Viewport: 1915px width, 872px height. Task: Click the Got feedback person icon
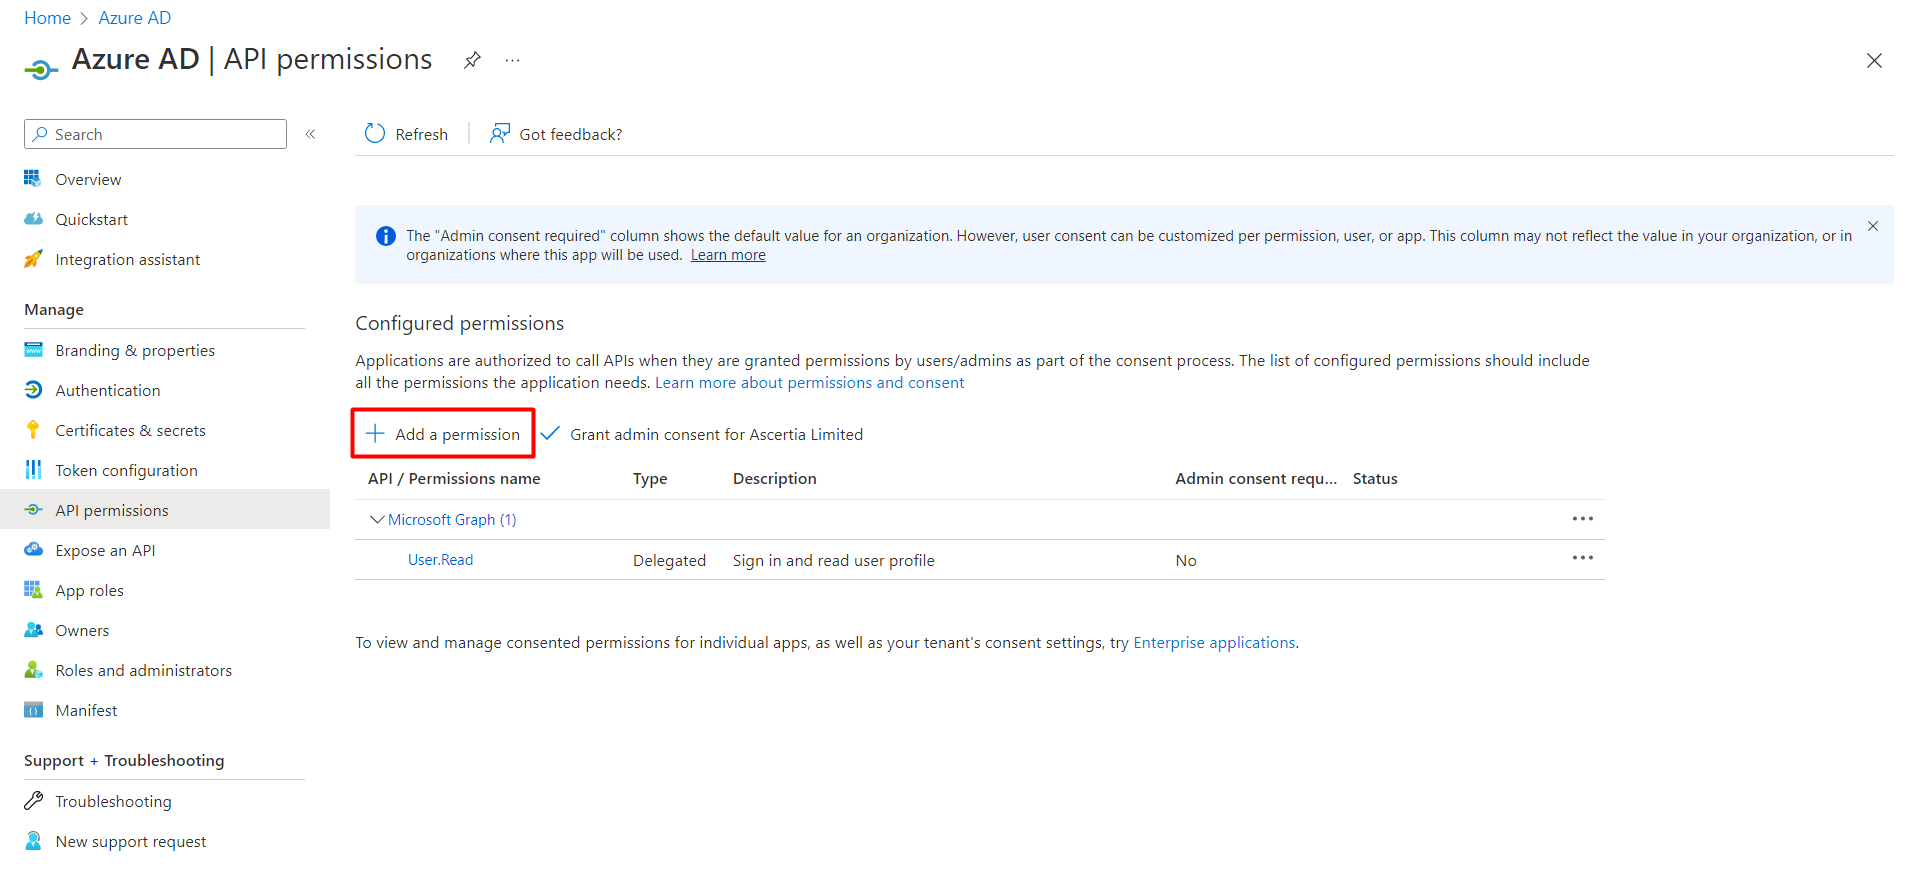coord(499,134)
